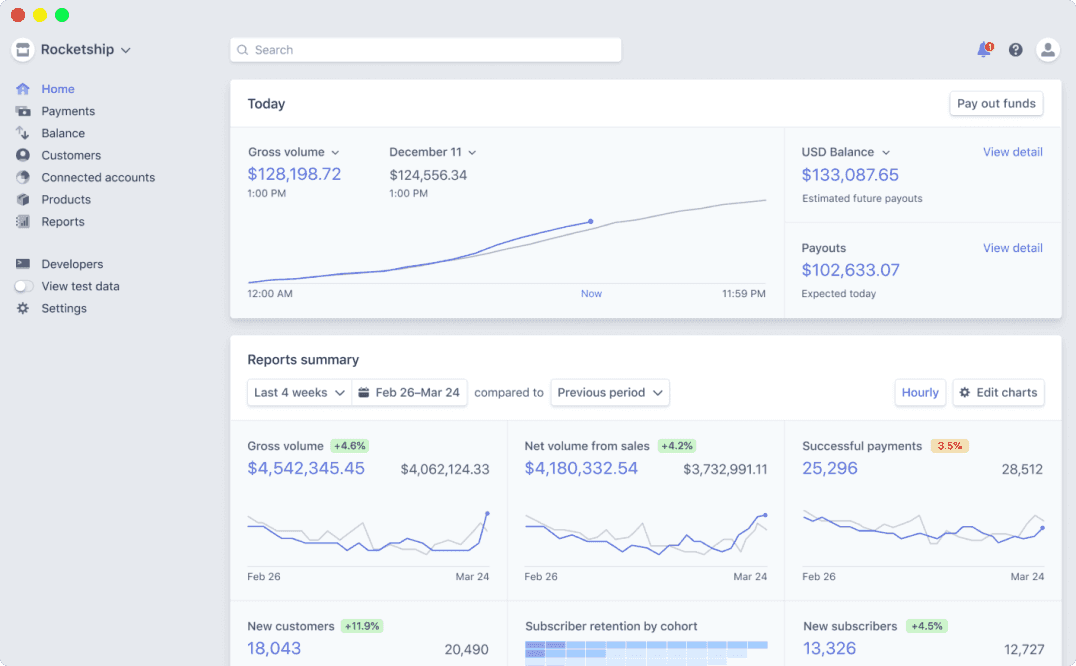Screen dimensions: 1076x666
Task: Click the Search input field
Action: click(426, 50)
